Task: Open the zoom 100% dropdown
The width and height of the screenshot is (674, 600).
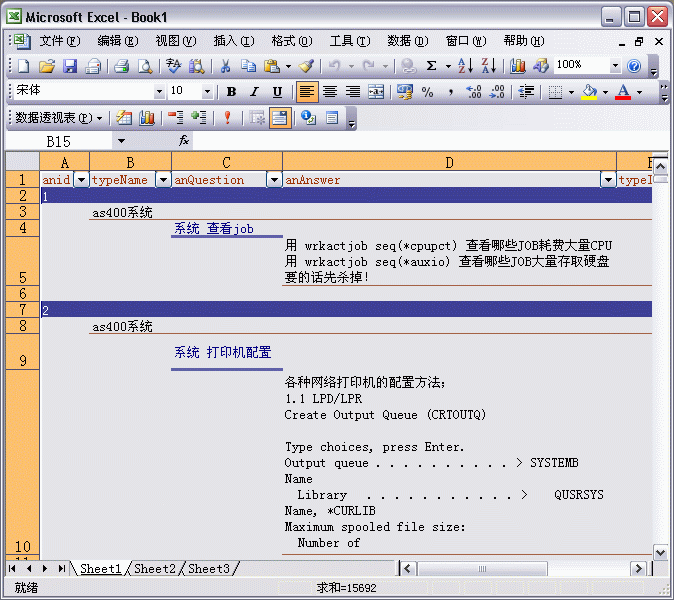Action: coord(615,65)
